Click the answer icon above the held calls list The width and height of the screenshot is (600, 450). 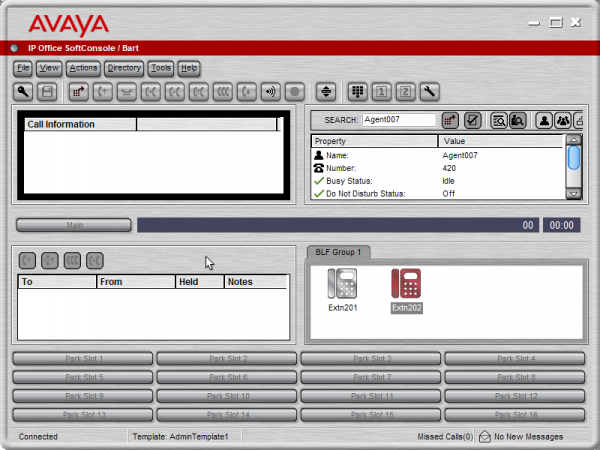[27, 261]
